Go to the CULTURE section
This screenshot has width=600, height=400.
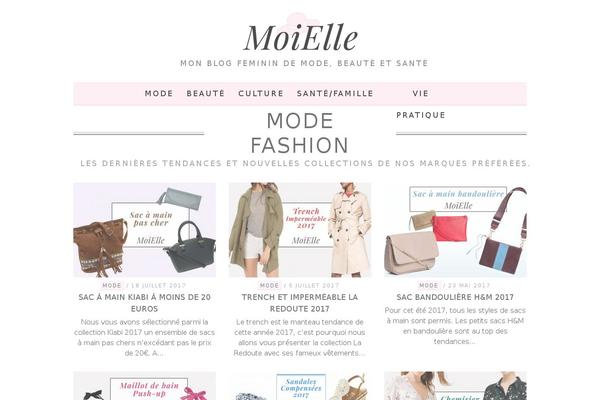(x=261, y=93)
